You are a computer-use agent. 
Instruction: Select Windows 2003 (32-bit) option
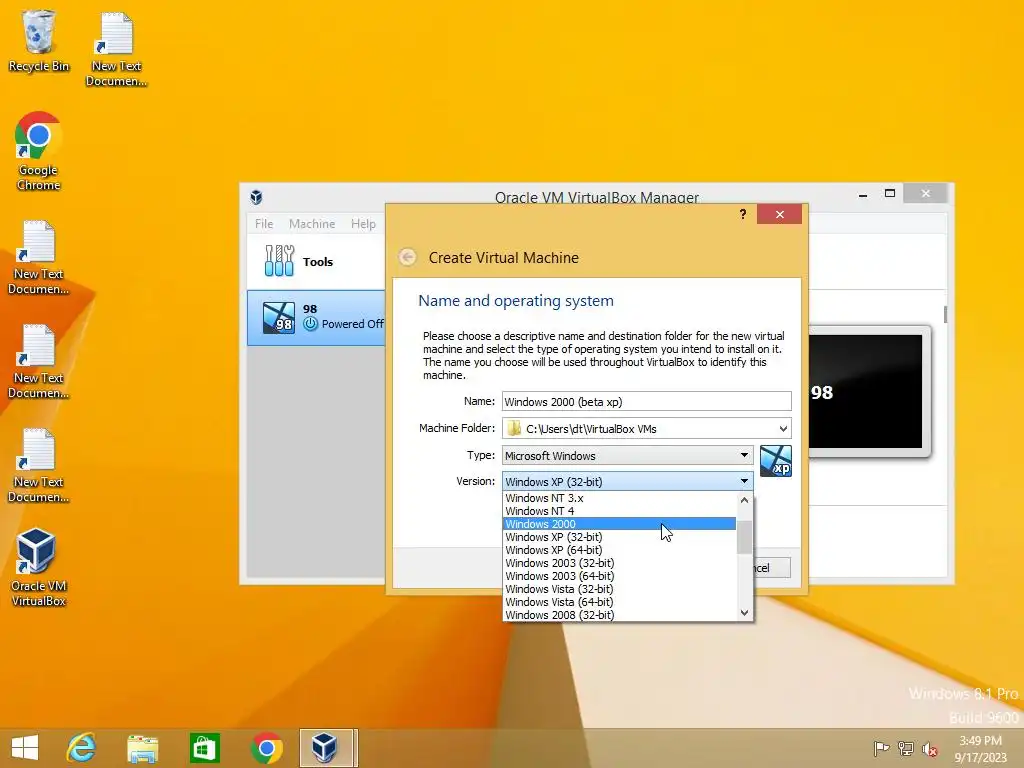[x=619, y=563]
